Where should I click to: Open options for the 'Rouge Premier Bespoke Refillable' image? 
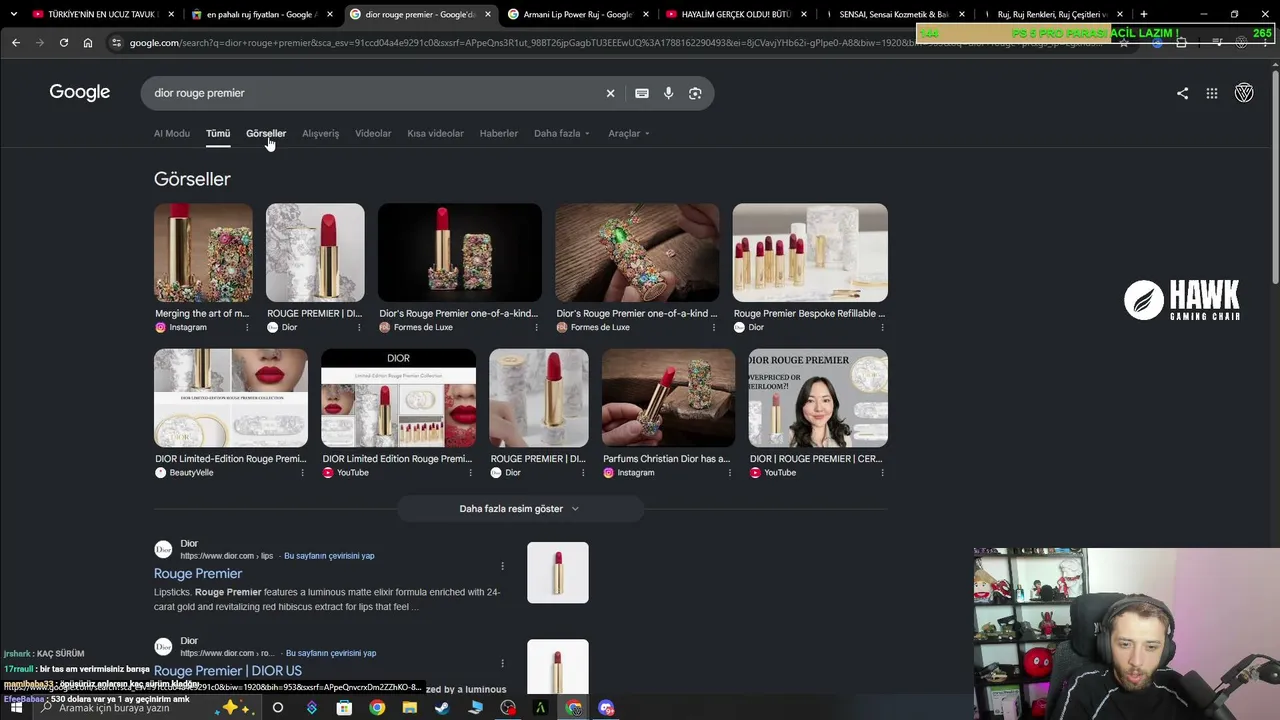point(882,327)
